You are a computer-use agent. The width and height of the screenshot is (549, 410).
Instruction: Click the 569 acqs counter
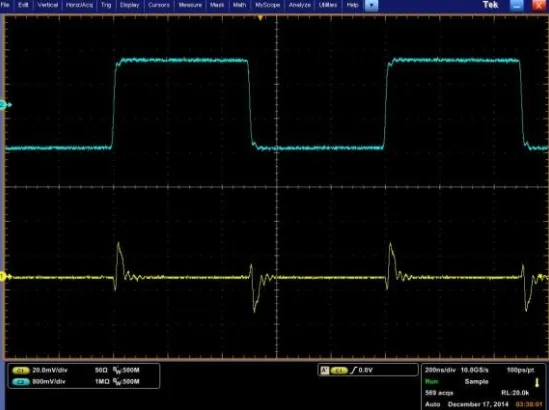pyautogui.click(x=439, y=393)
